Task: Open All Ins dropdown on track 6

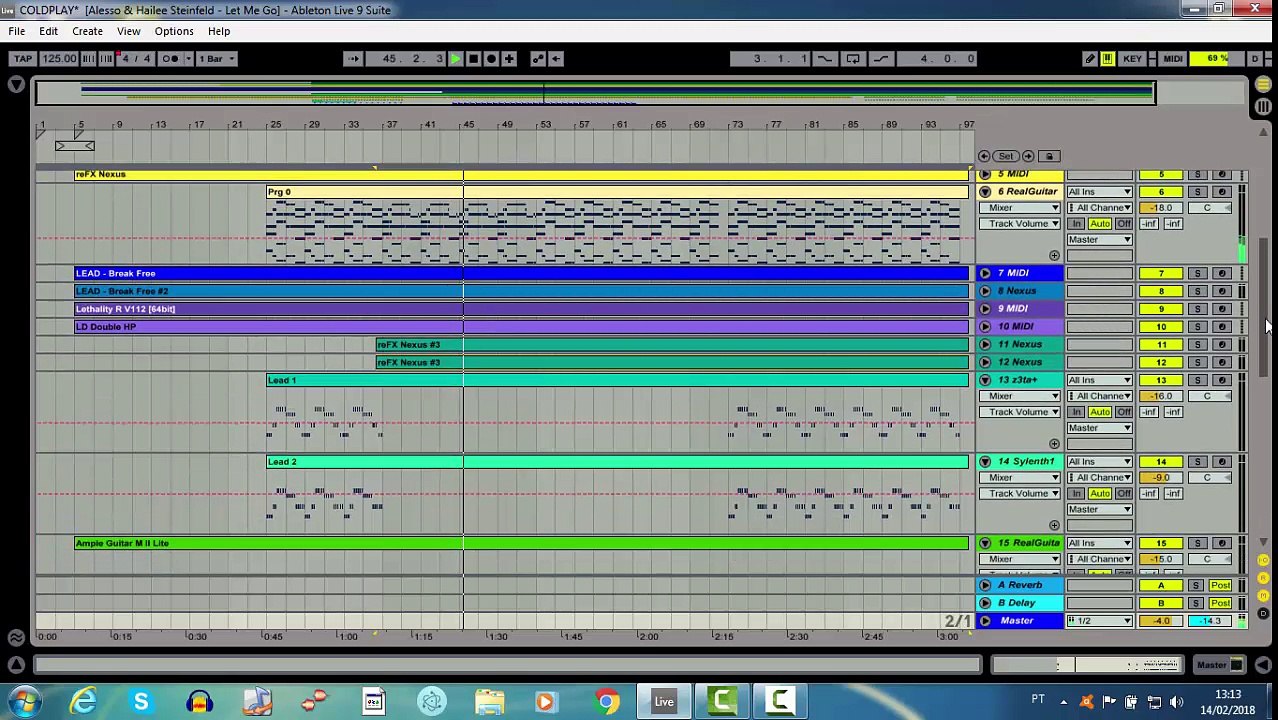Action: (1099, 192)
